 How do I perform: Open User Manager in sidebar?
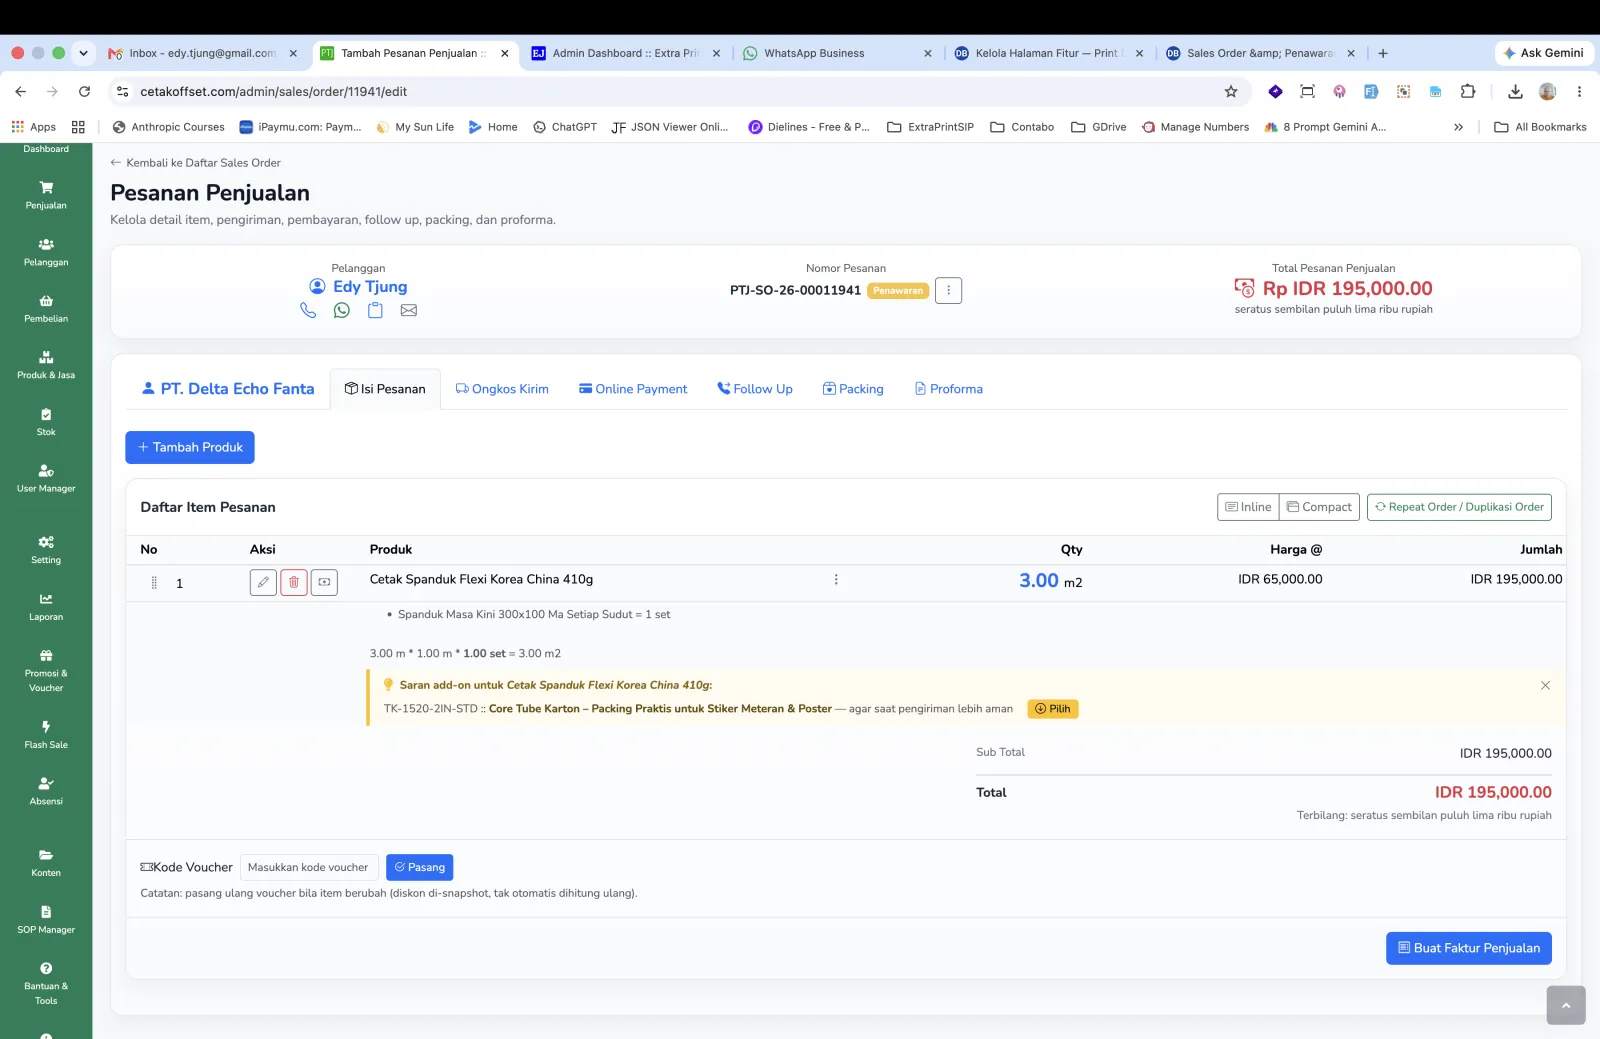point(46,479)
